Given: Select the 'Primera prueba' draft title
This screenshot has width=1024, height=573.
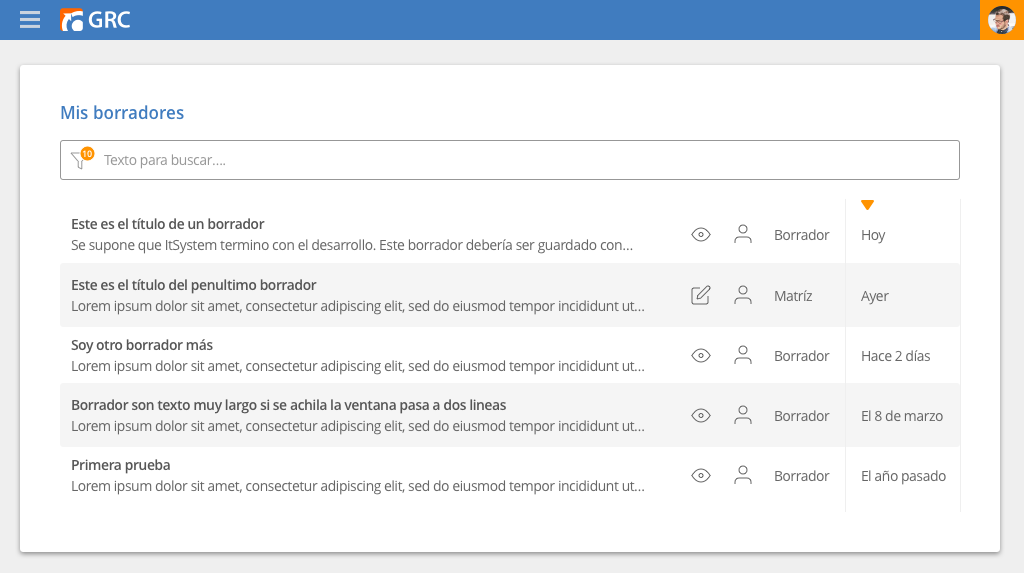Looking at the screenshot, I should coord(121,465).
